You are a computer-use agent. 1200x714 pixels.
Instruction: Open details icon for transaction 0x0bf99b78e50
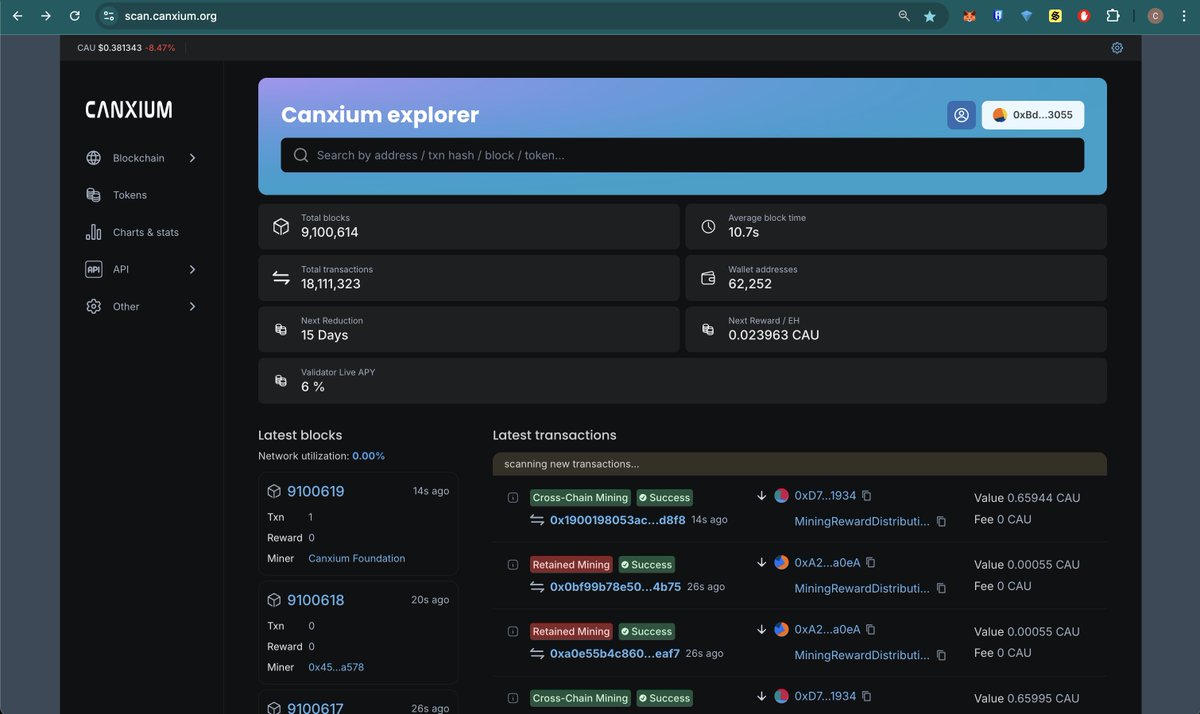click(513, 565)
